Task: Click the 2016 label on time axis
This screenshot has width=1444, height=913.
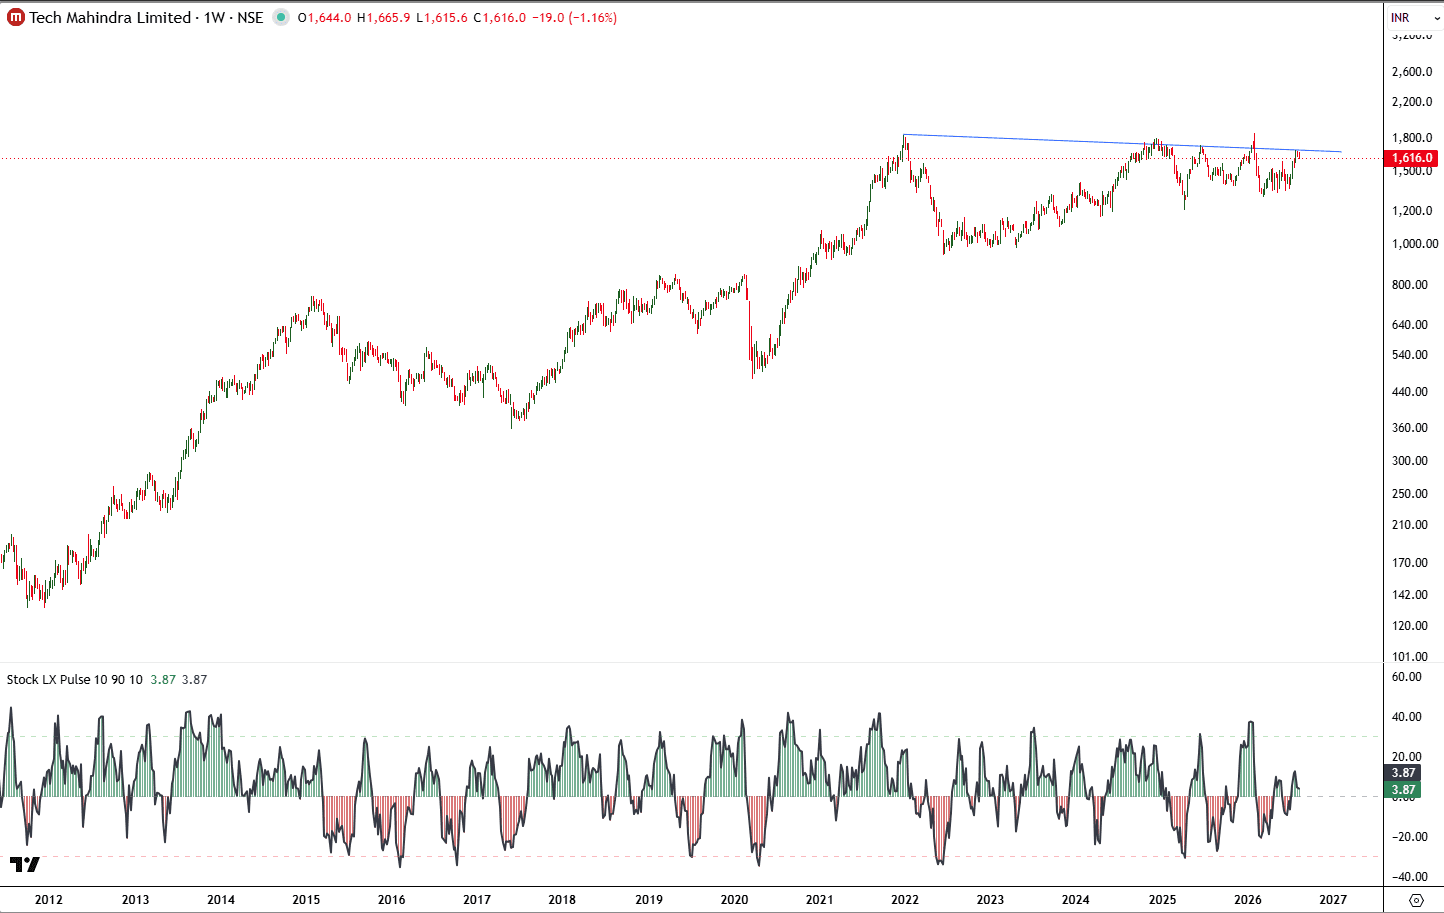Action: 392,900
